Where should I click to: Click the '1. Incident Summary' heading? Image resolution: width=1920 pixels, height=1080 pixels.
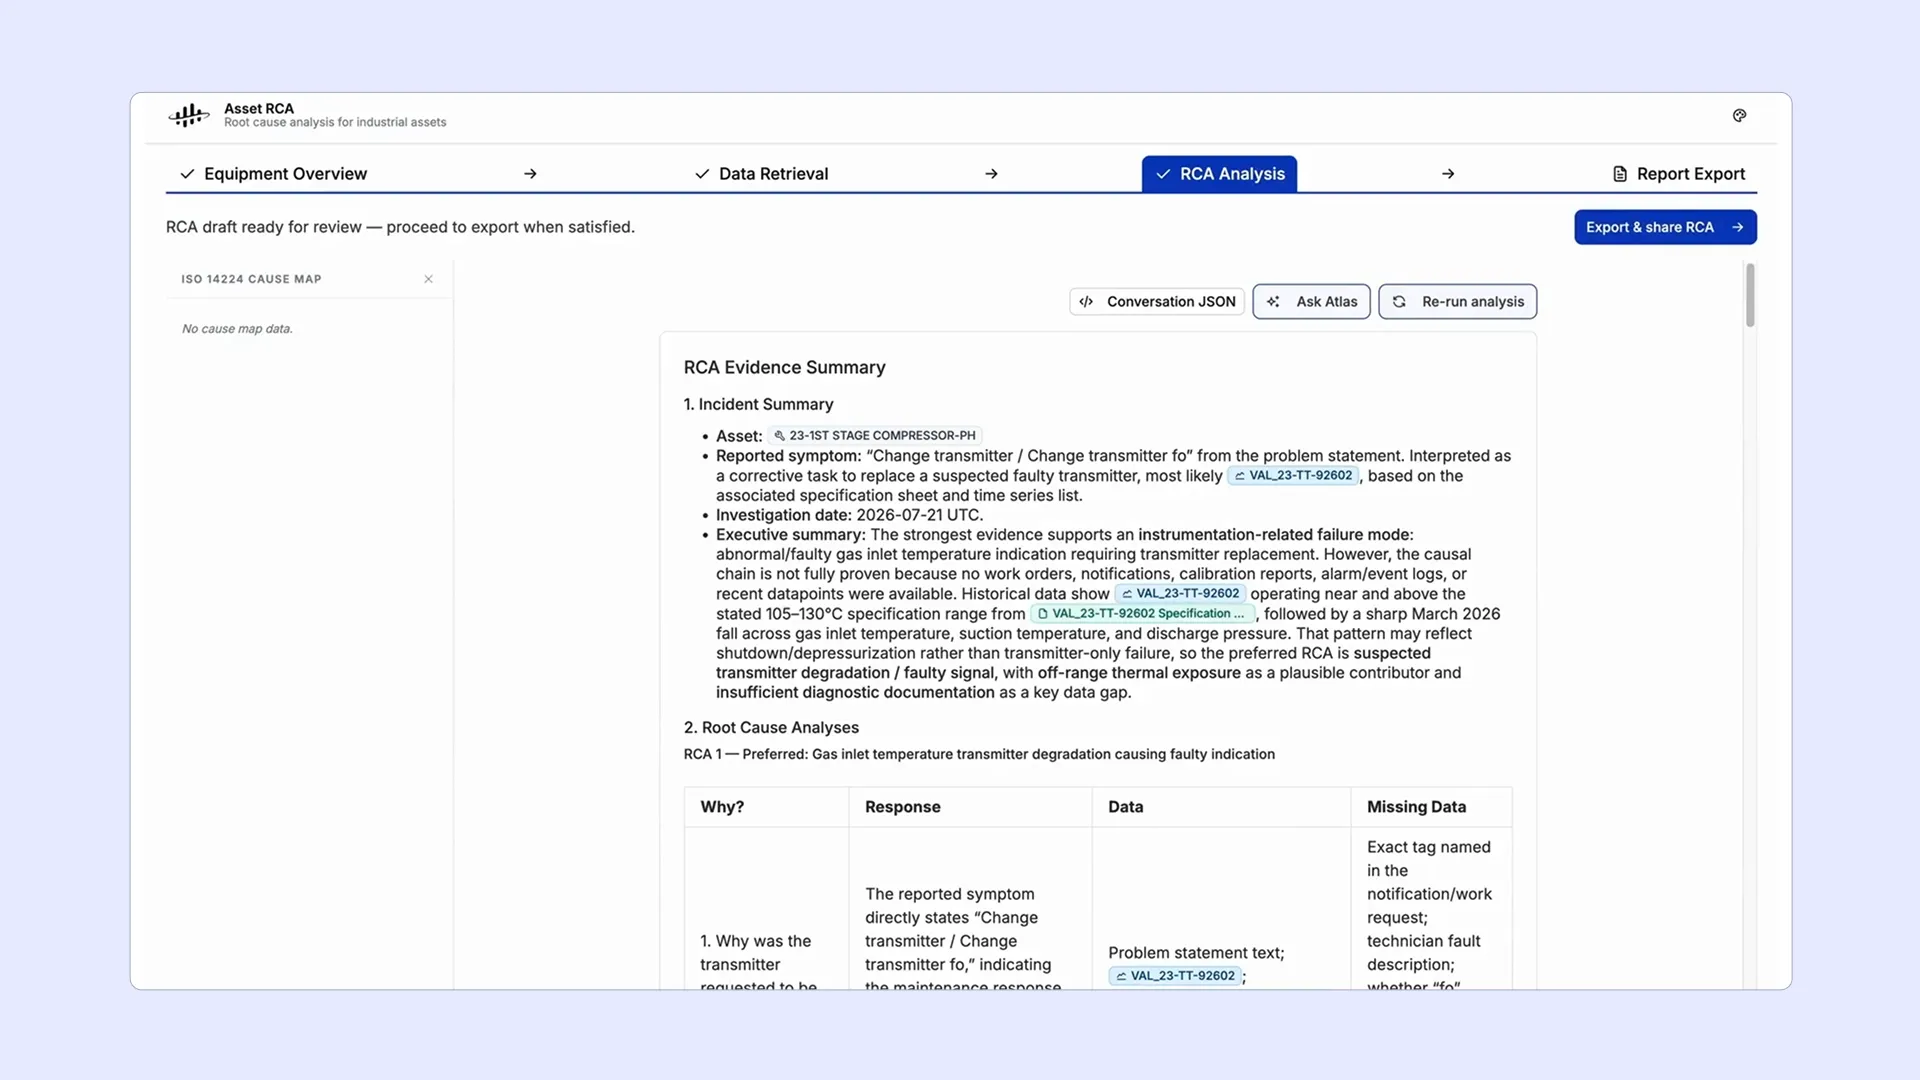point(758,404)
